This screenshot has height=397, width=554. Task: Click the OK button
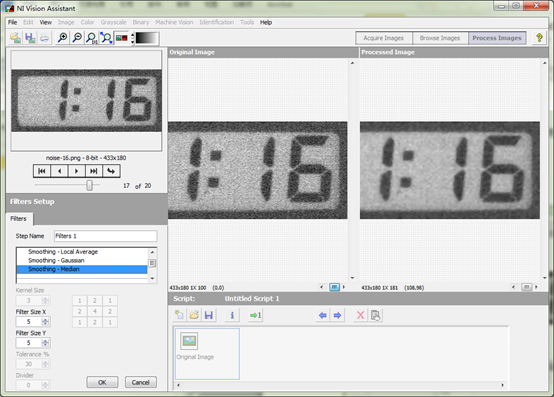(102, 382)
